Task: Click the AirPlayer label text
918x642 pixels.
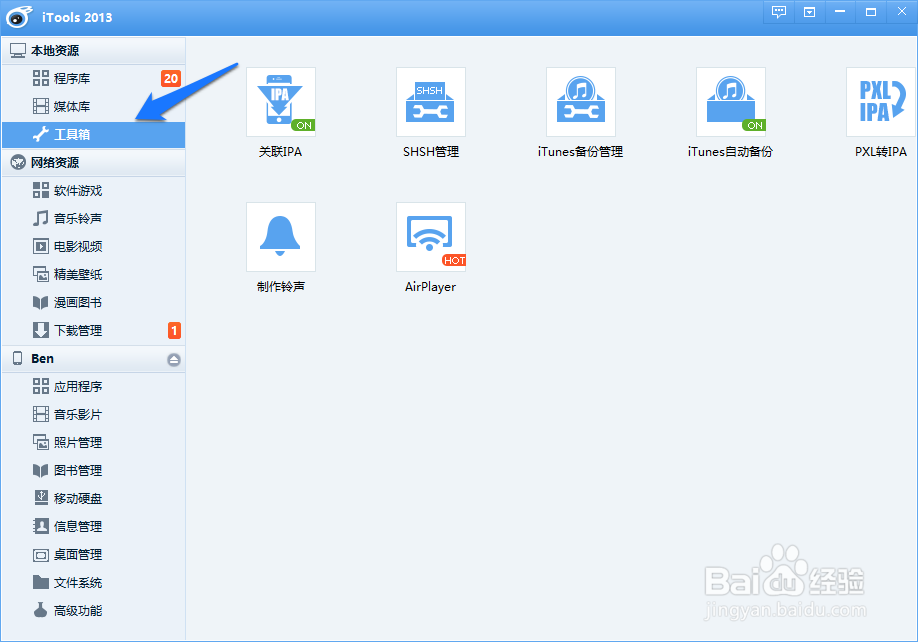Action: coord(430,287)
